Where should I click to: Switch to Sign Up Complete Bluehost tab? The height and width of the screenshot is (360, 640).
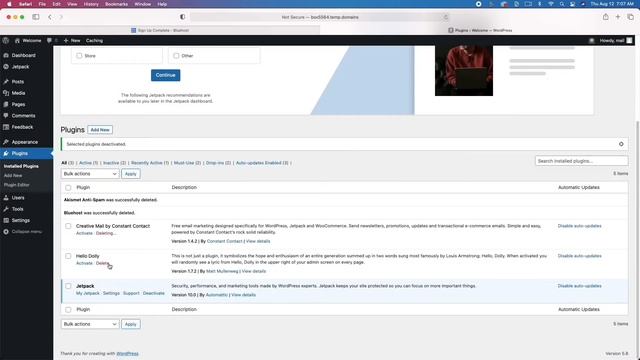(160, 30)
